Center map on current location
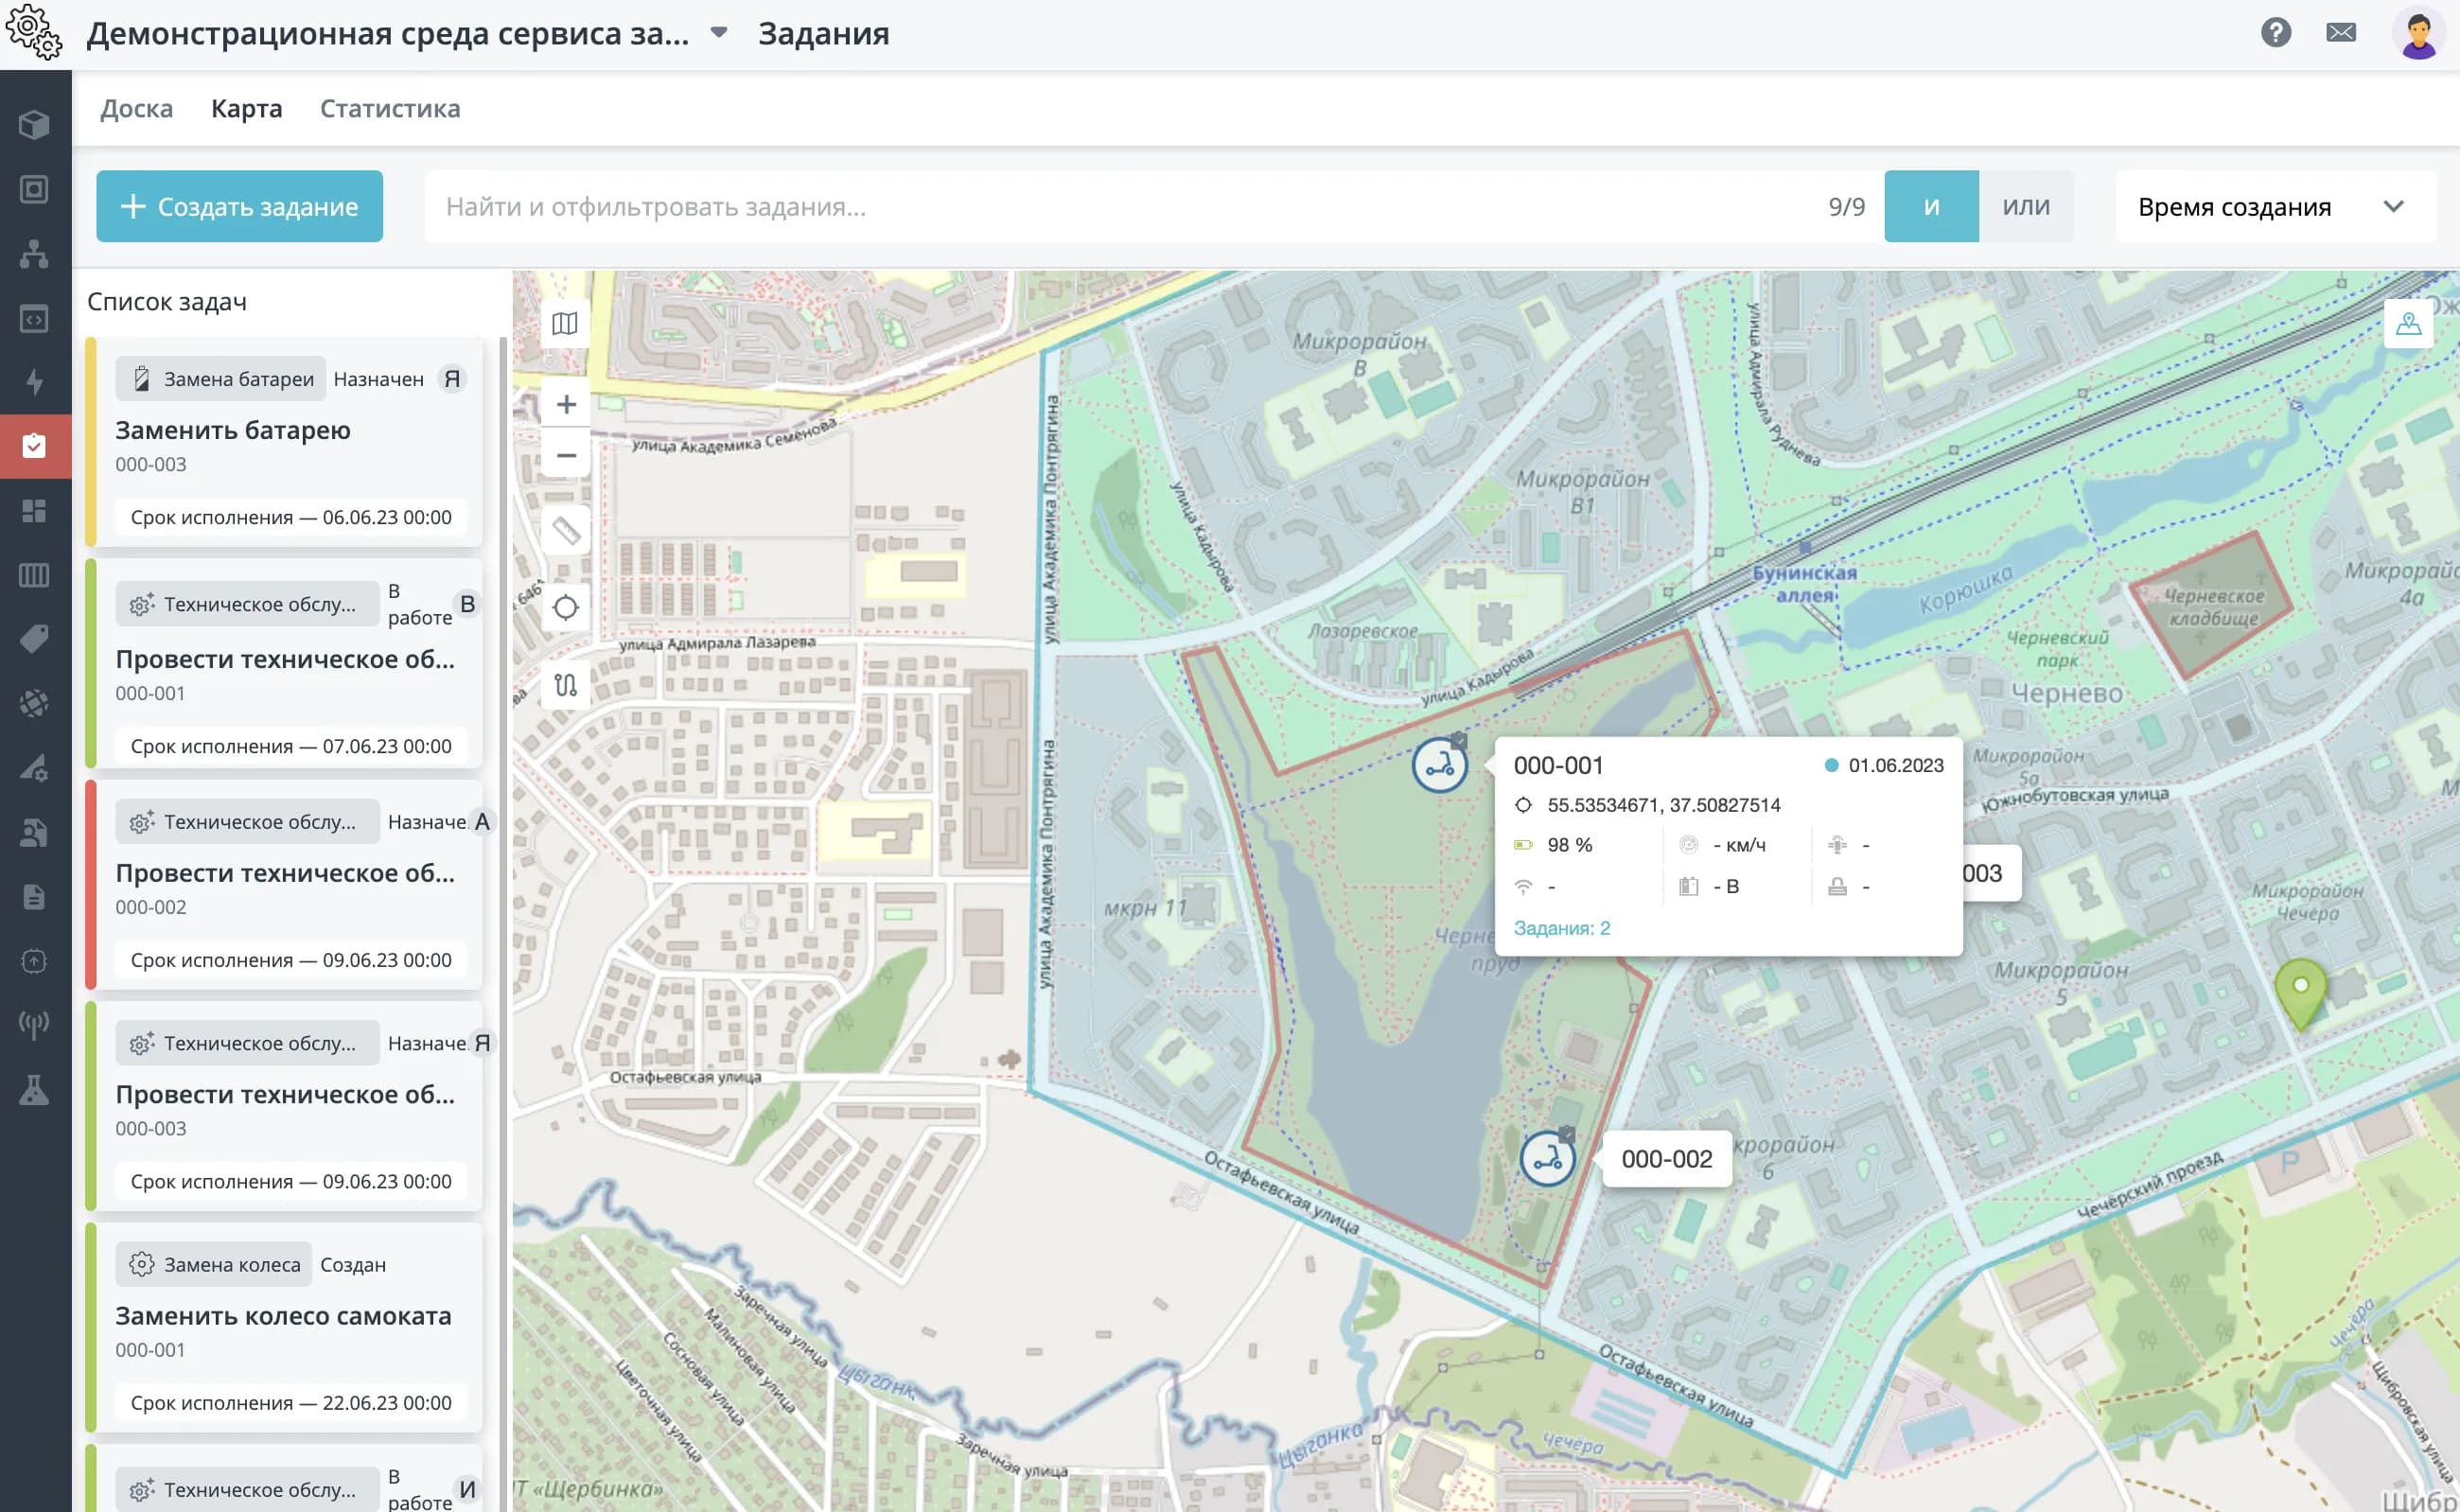 [566, 607]
